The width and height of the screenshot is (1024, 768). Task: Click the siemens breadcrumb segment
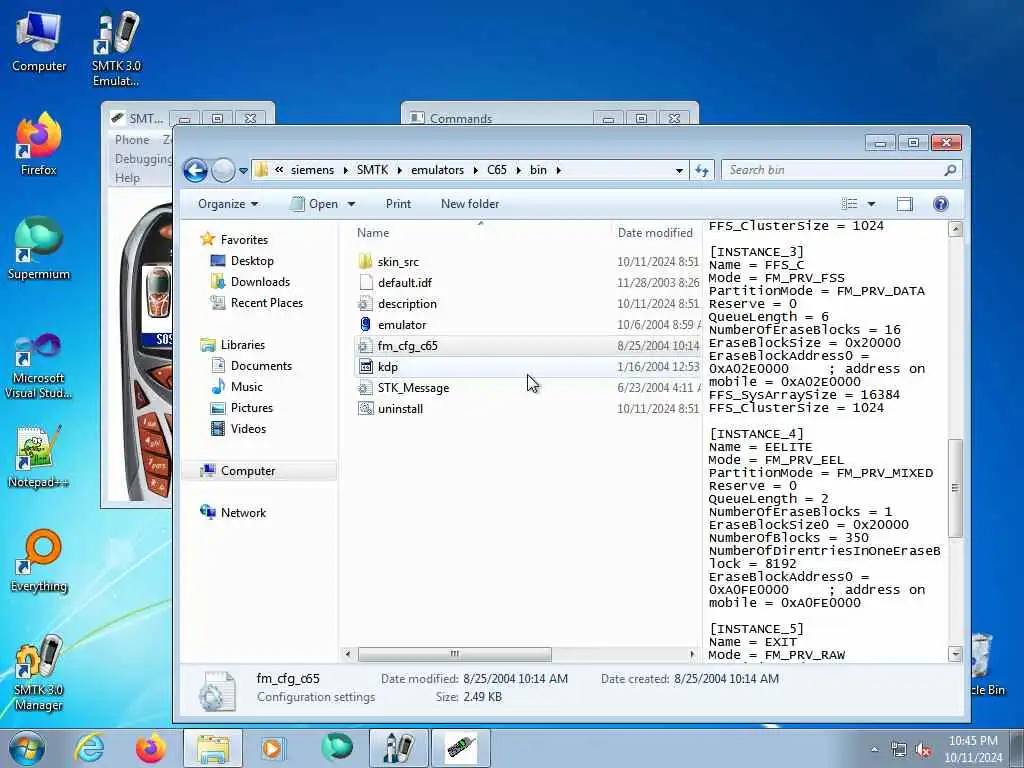click(x=312, y=170)
